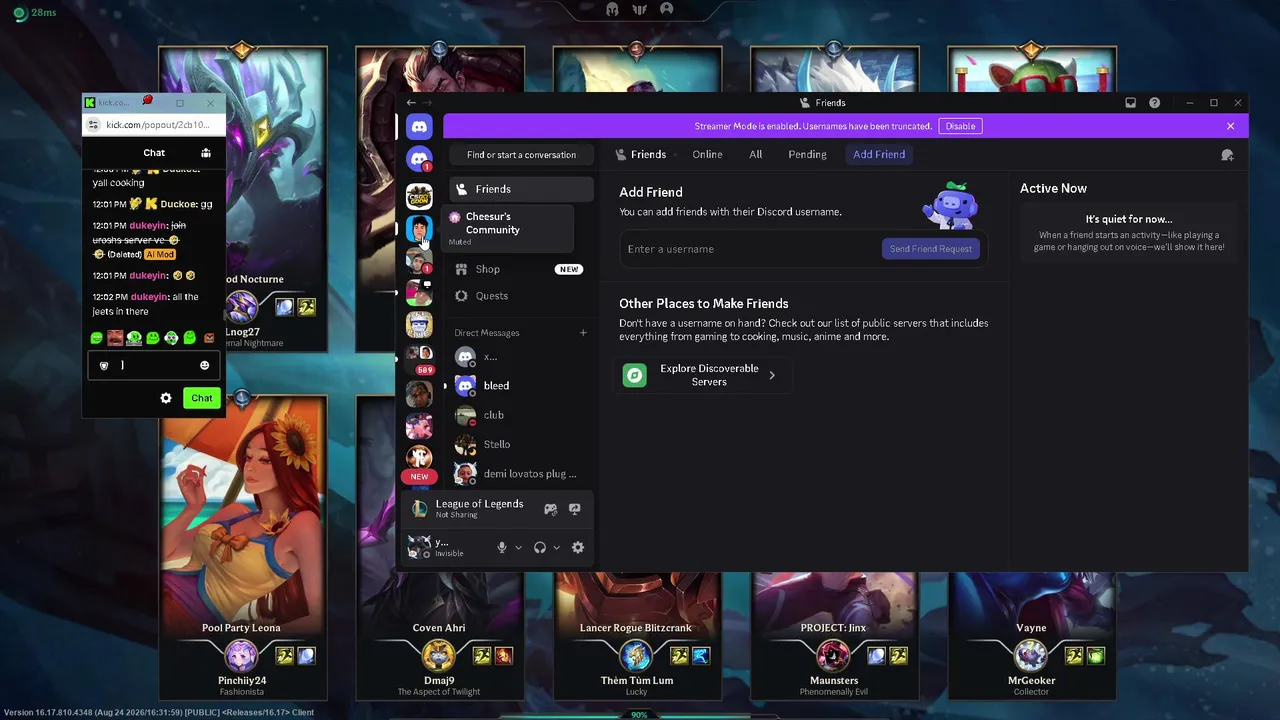Viewport: 1280px width, 720px height.
Task: Click the 28ms ping indicator
Action: [x=36, y=13]
